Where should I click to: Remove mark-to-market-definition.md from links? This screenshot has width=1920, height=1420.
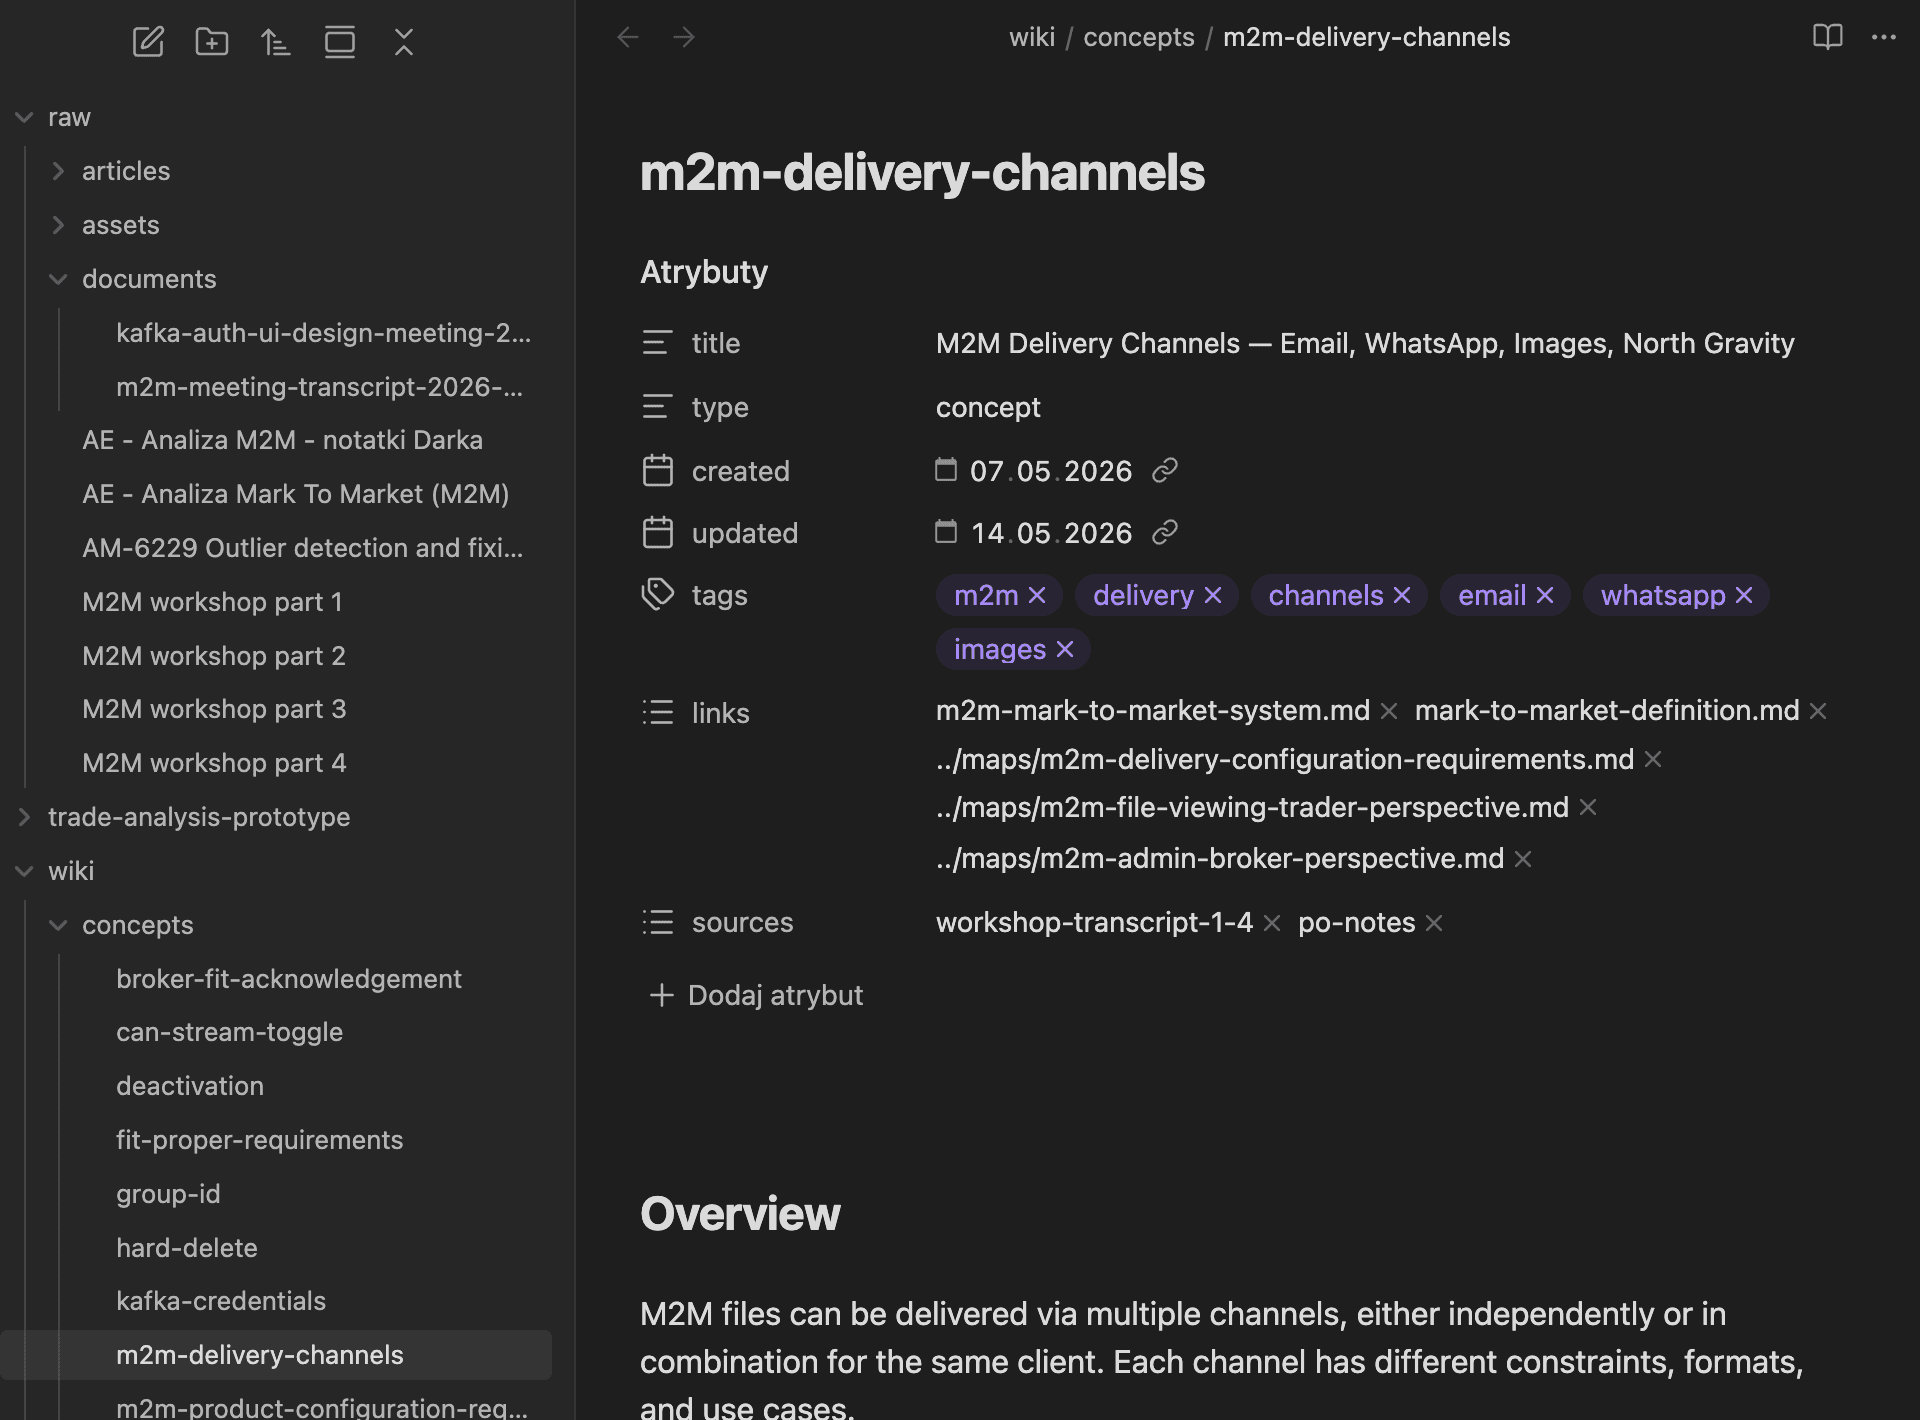click(1818, 711)
